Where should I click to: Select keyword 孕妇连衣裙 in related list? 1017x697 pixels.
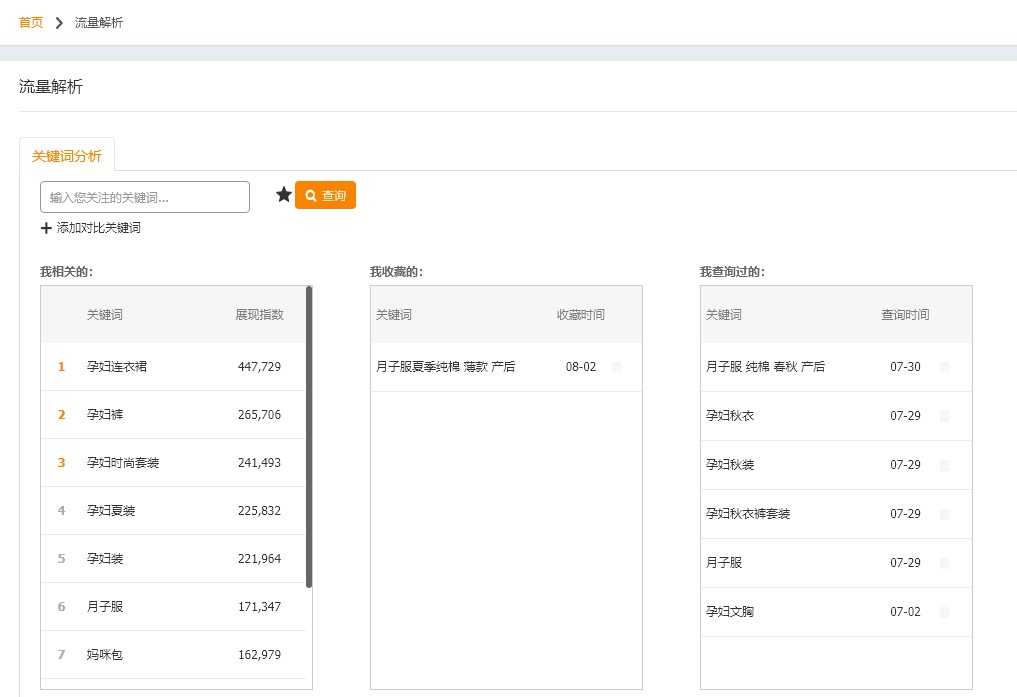point(117,367)
